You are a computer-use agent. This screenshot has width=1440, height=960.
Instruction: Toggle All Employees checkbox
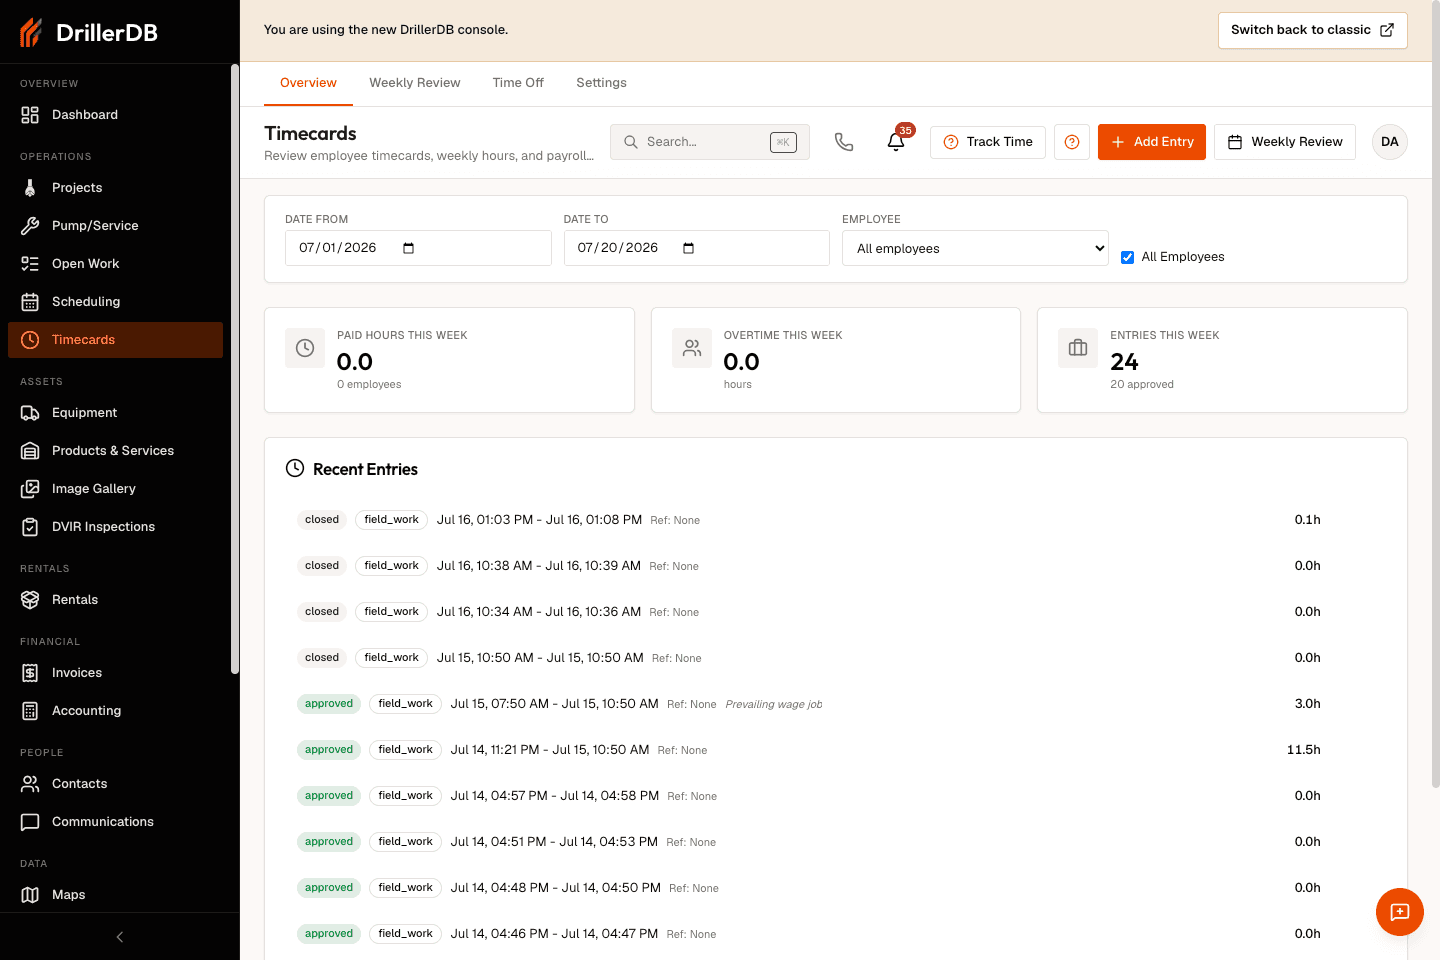[x=1127, y=257]
